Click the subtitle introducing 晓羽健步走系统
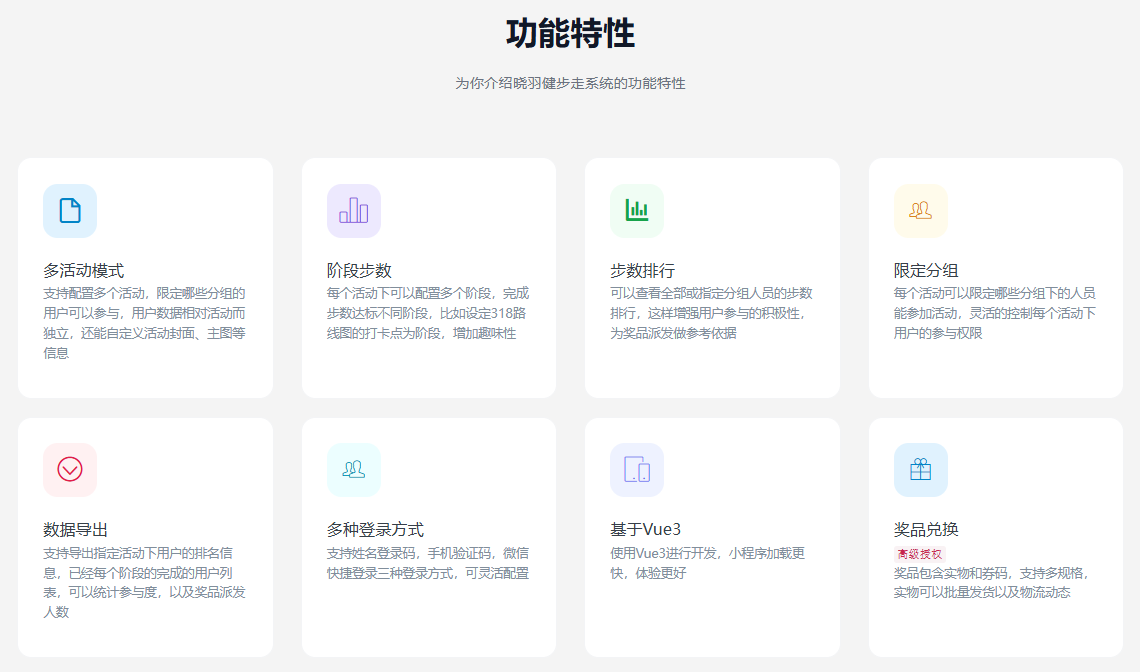This screenshot has width=1140, height=672. click(x=570, y=83)
